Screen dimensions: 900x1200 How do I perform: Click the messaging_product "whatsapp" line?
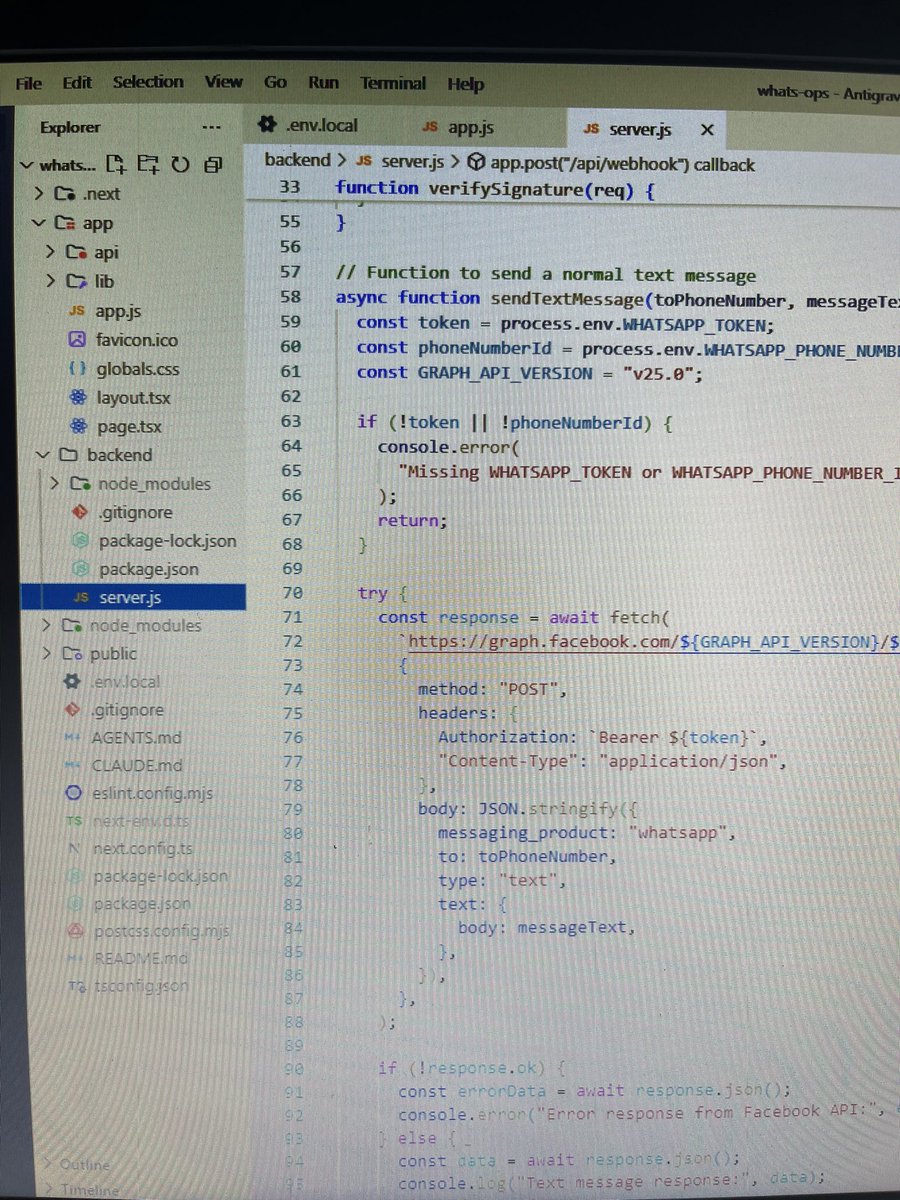click(586, 832)
